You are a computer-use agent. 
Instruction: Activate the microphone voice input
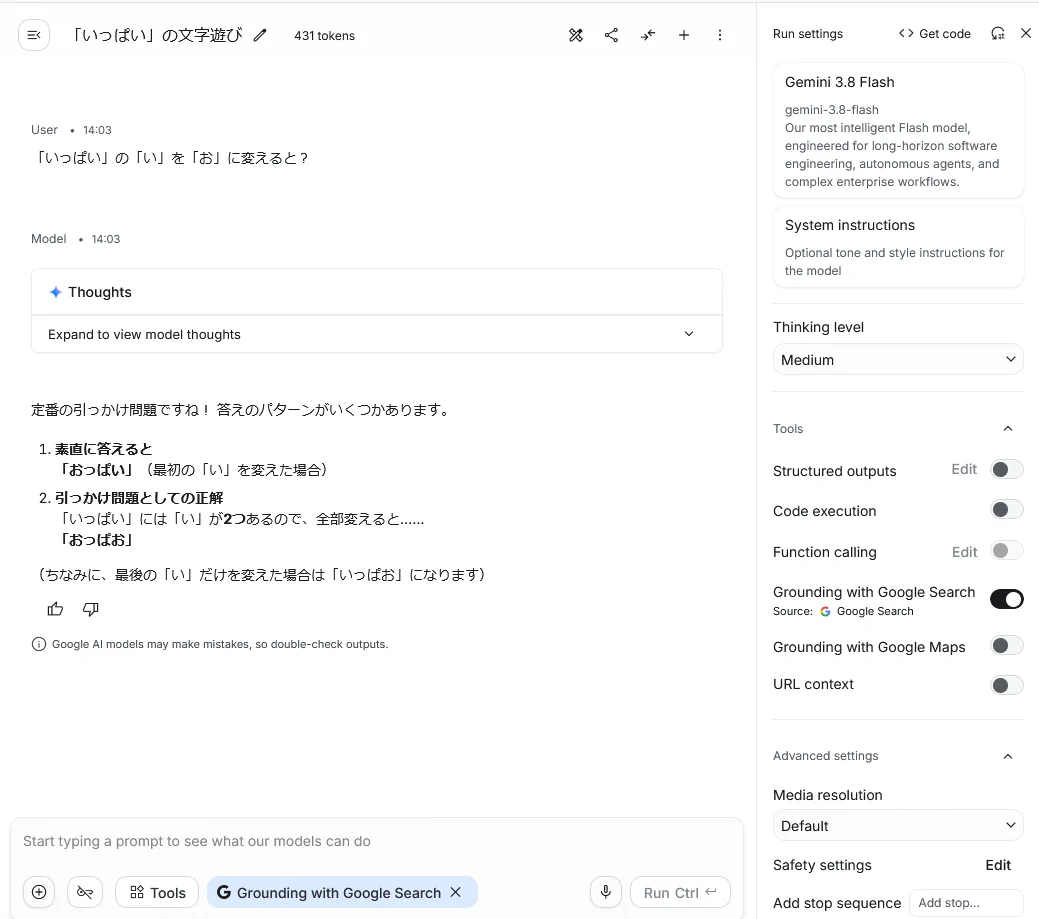606,892
